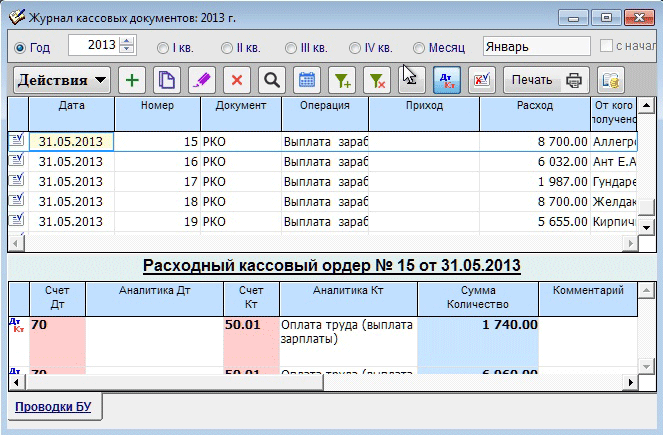The width and height of the screenshot is (663, 435).
Task: Switch to the Проводки БУ tab
Action: click(x=53, y=407)
